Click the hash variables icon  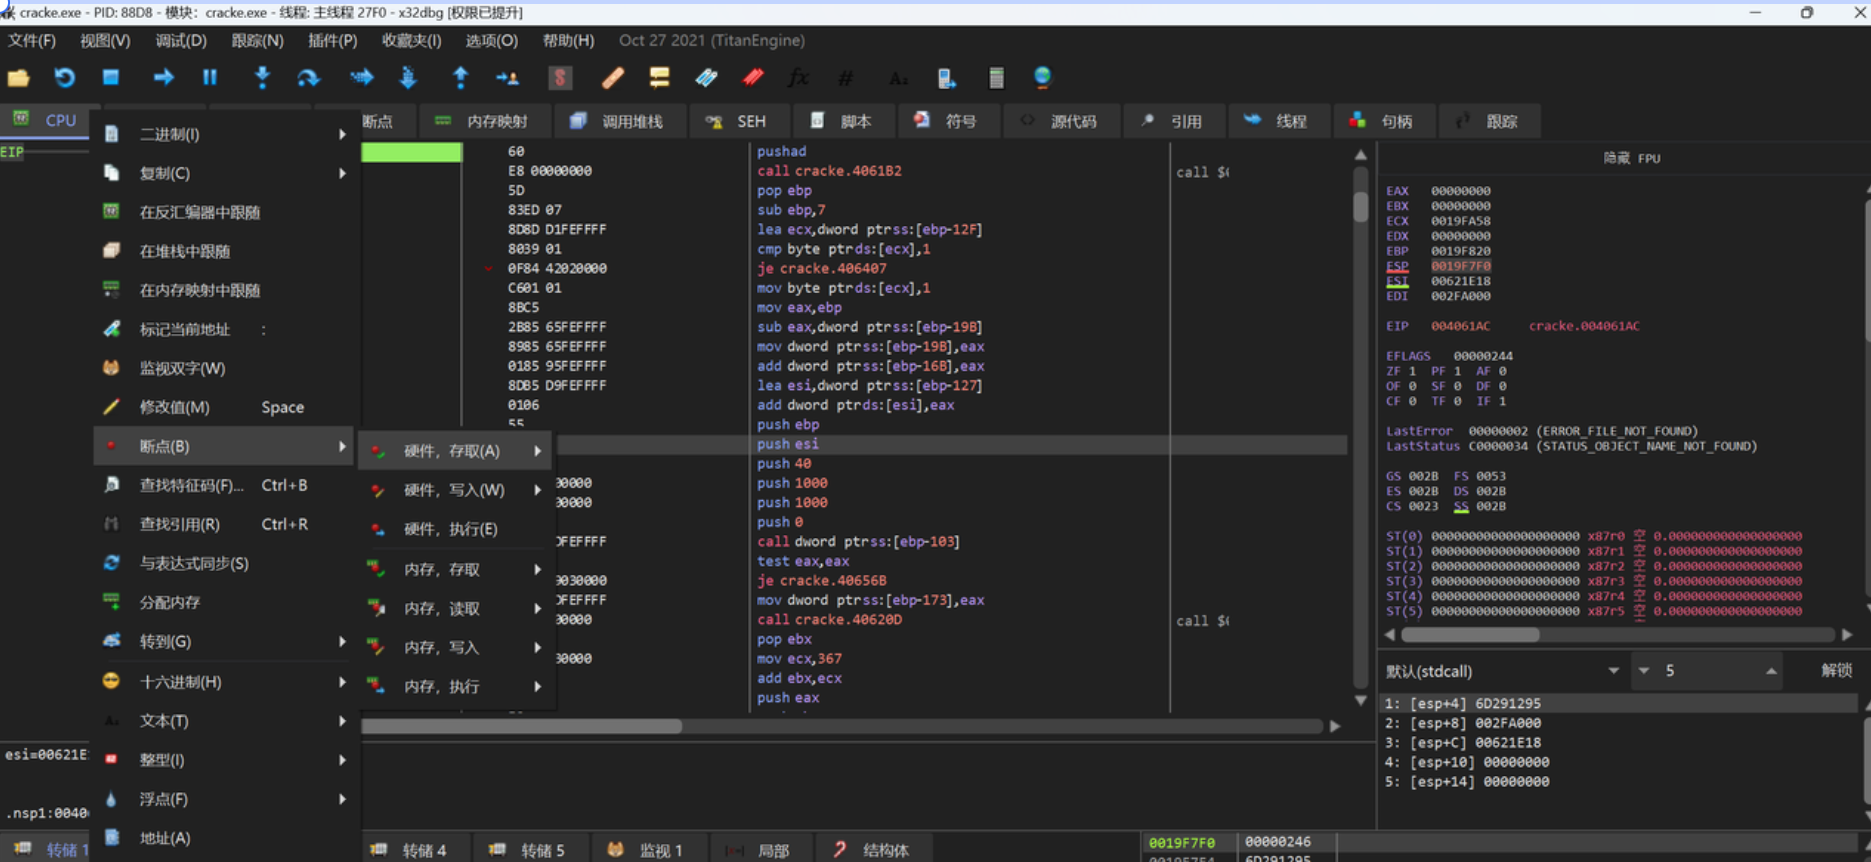pos(846,78)
